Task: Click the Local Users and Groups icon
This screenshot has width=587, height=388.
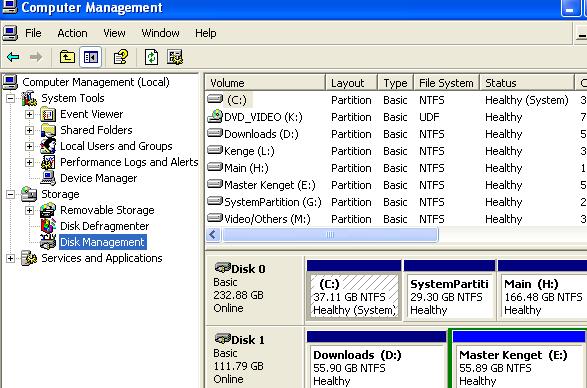Action: coord(48,146)
